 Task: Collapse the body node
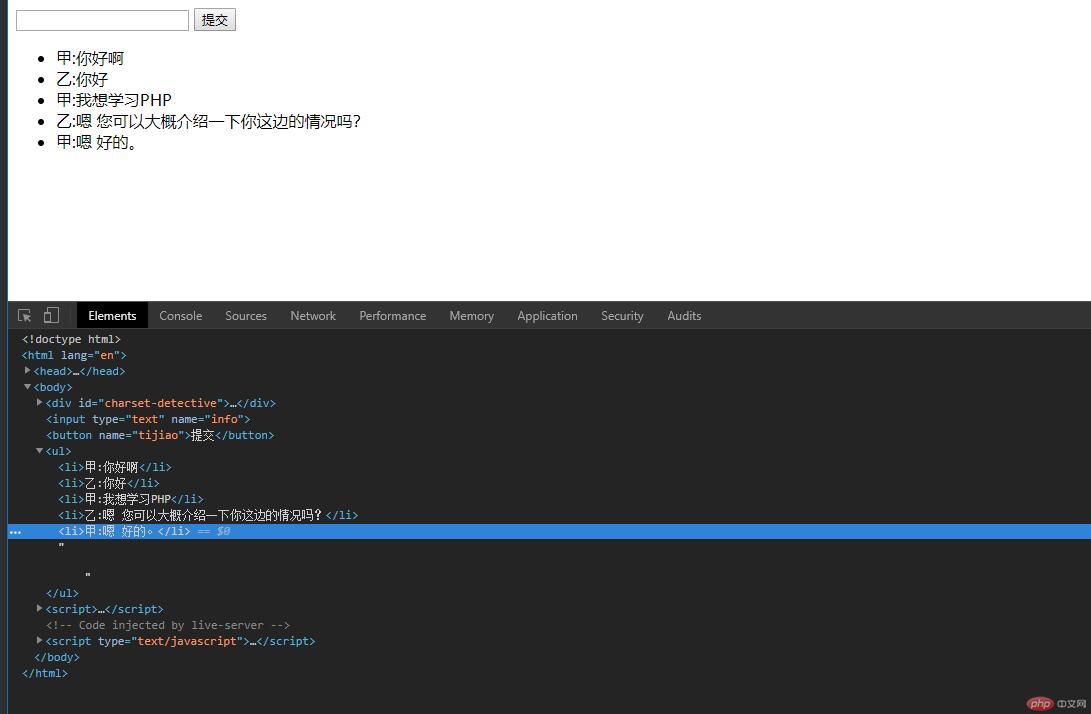[27, 387]
